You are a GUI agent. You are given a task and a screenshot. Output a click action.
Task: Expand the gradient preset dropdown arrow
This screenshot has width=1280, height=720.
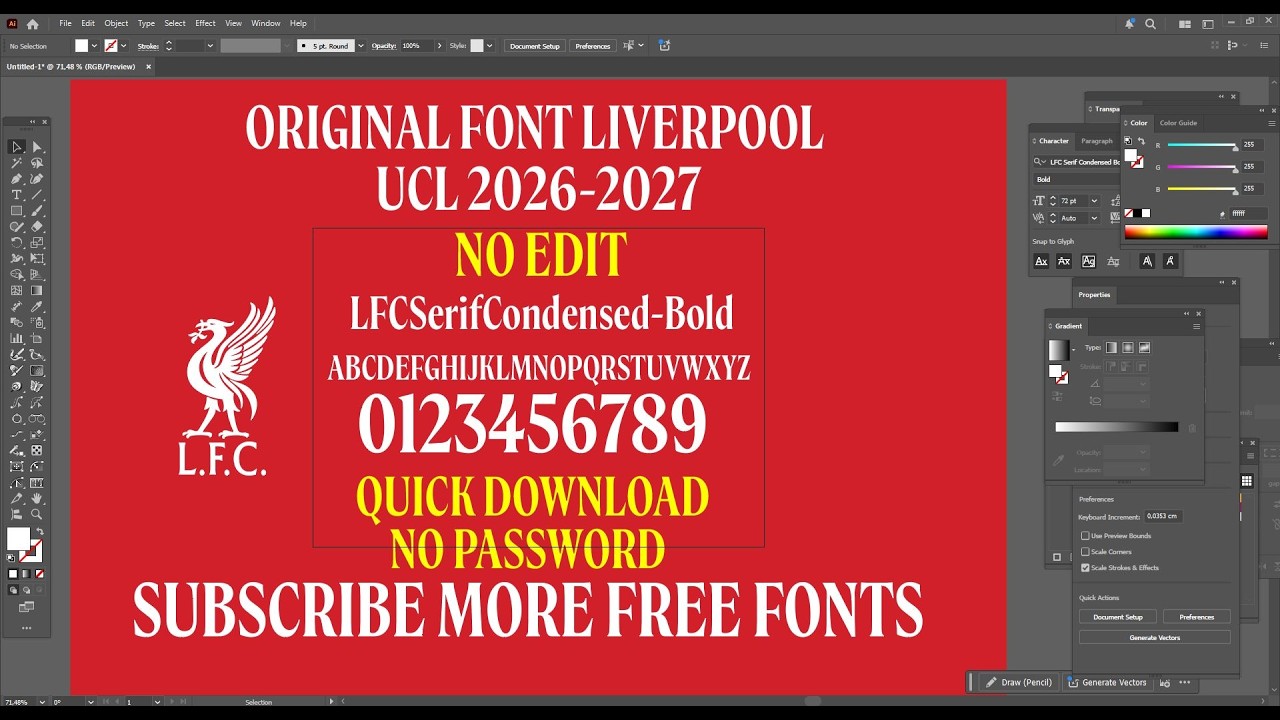coord(1074,350)
